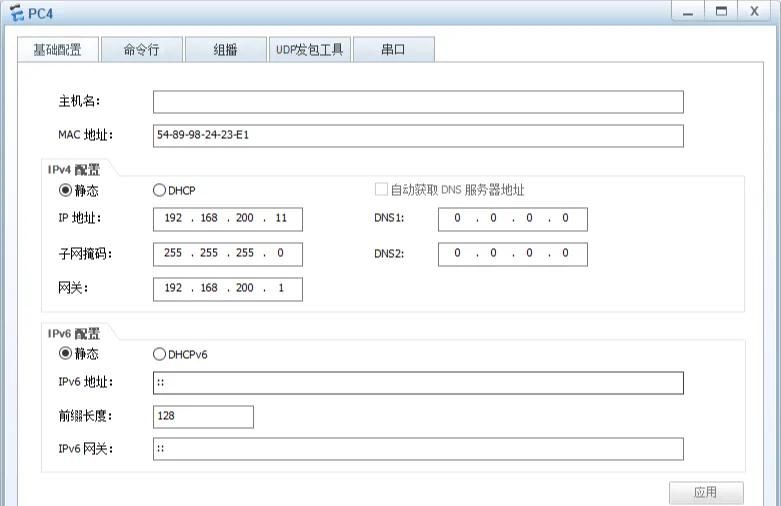781x506 pixels.
Task: Click the 应用 button
Action: (x=706, y=493)
